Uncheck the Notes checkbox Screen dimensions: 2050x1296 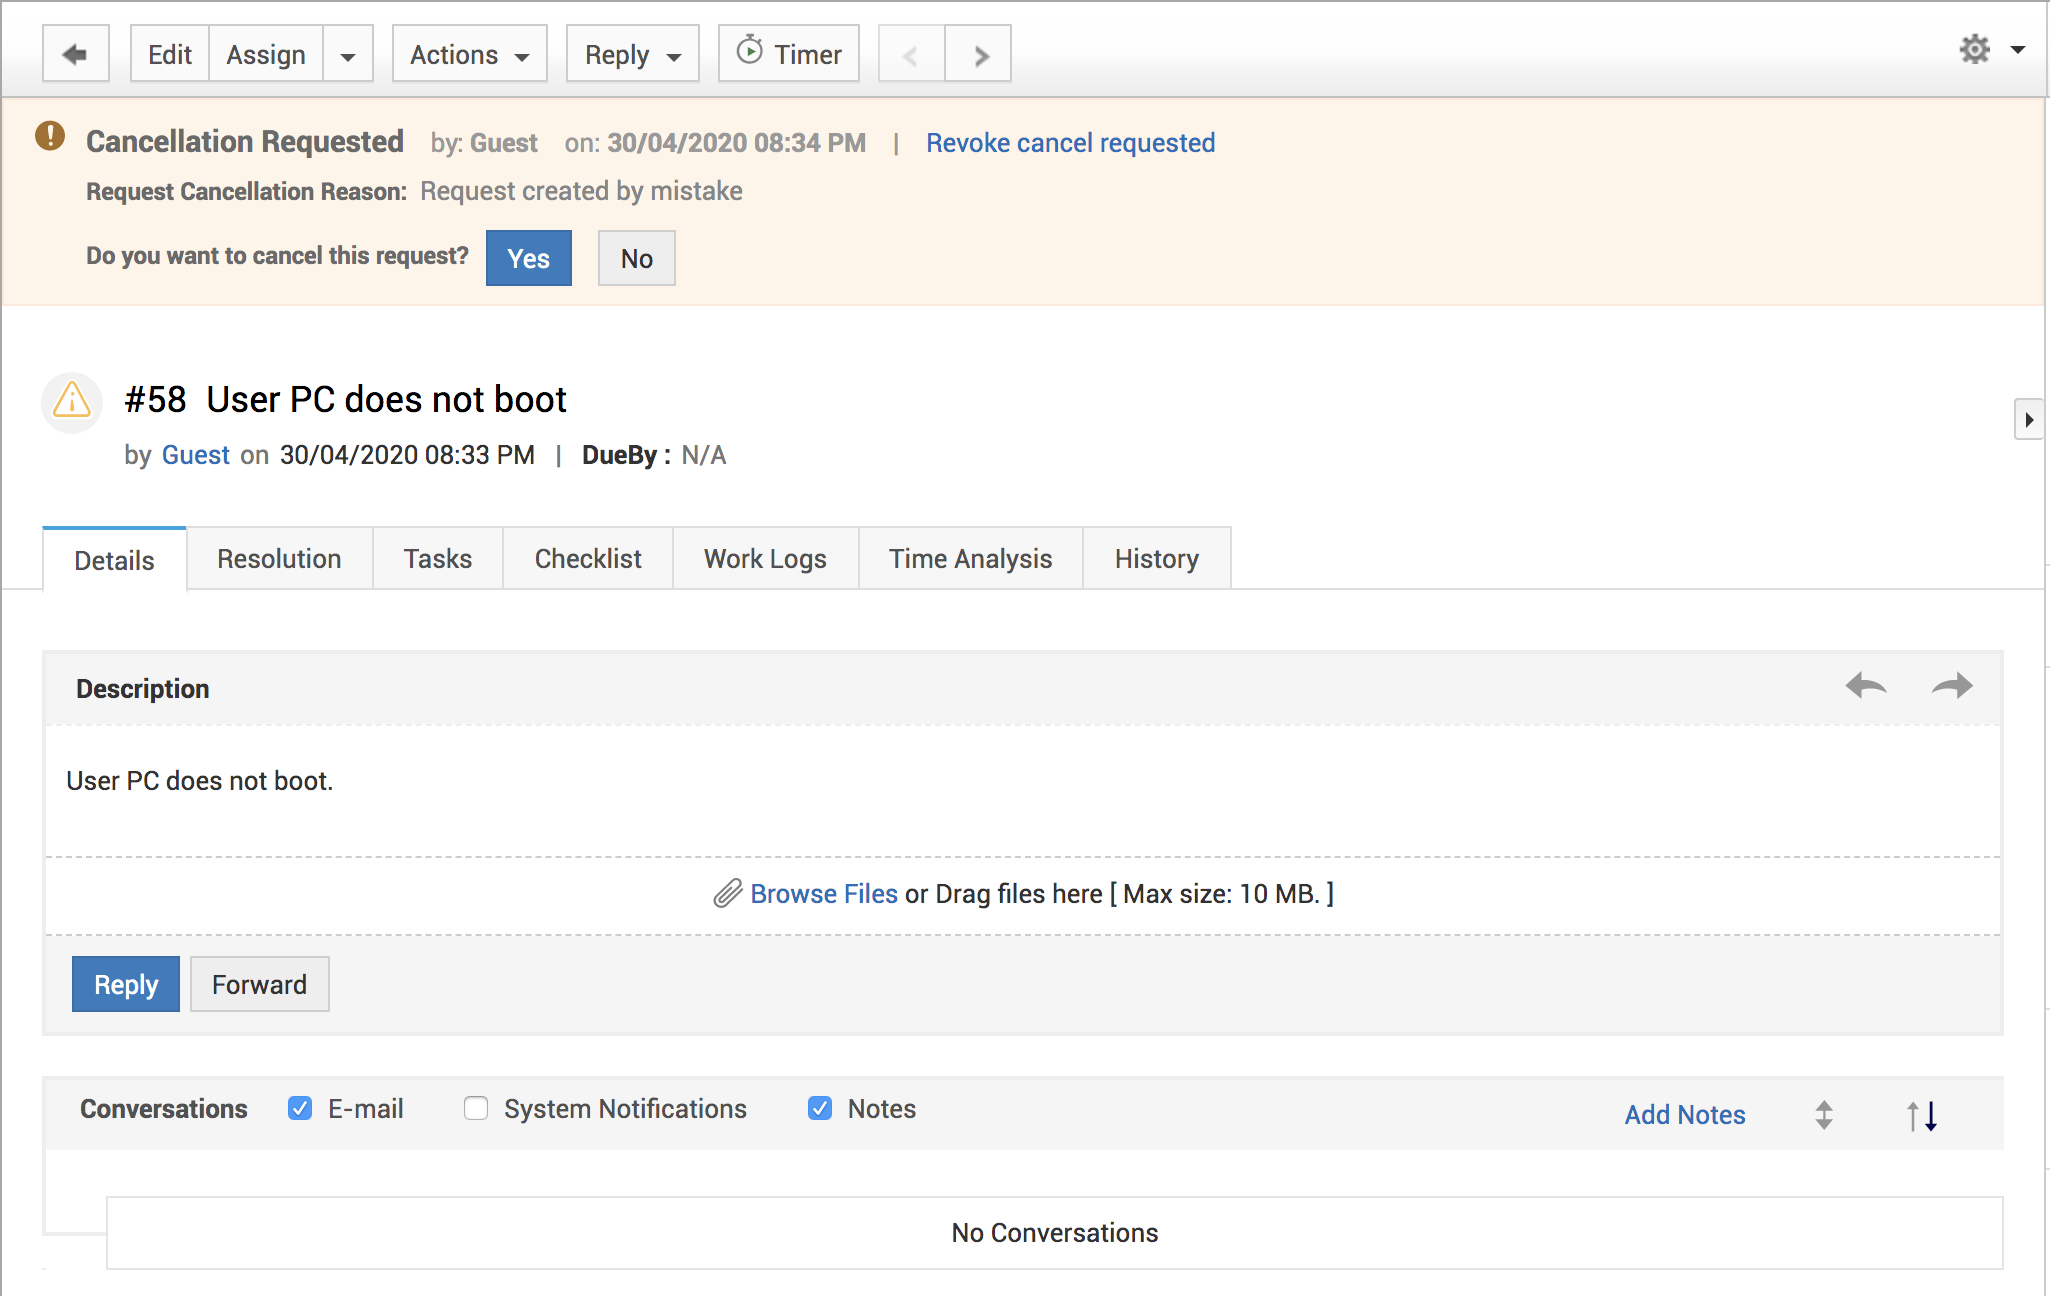(x=820, y=1108)
